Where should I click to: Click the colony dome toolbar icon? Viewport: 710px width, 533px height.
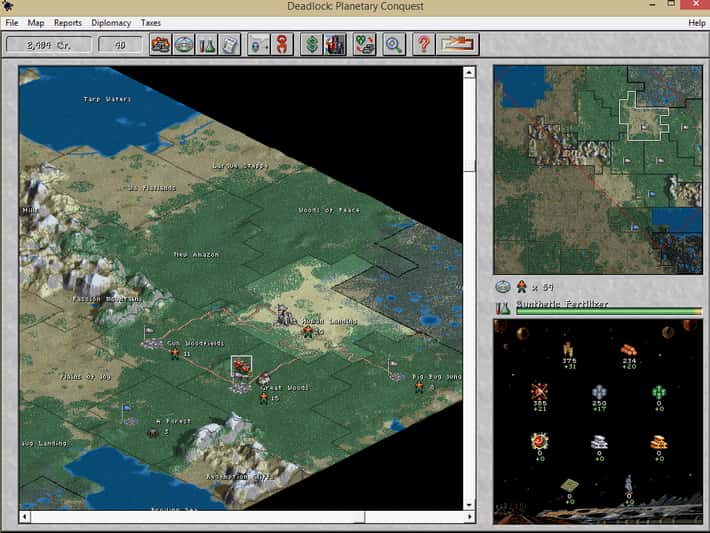183,44
